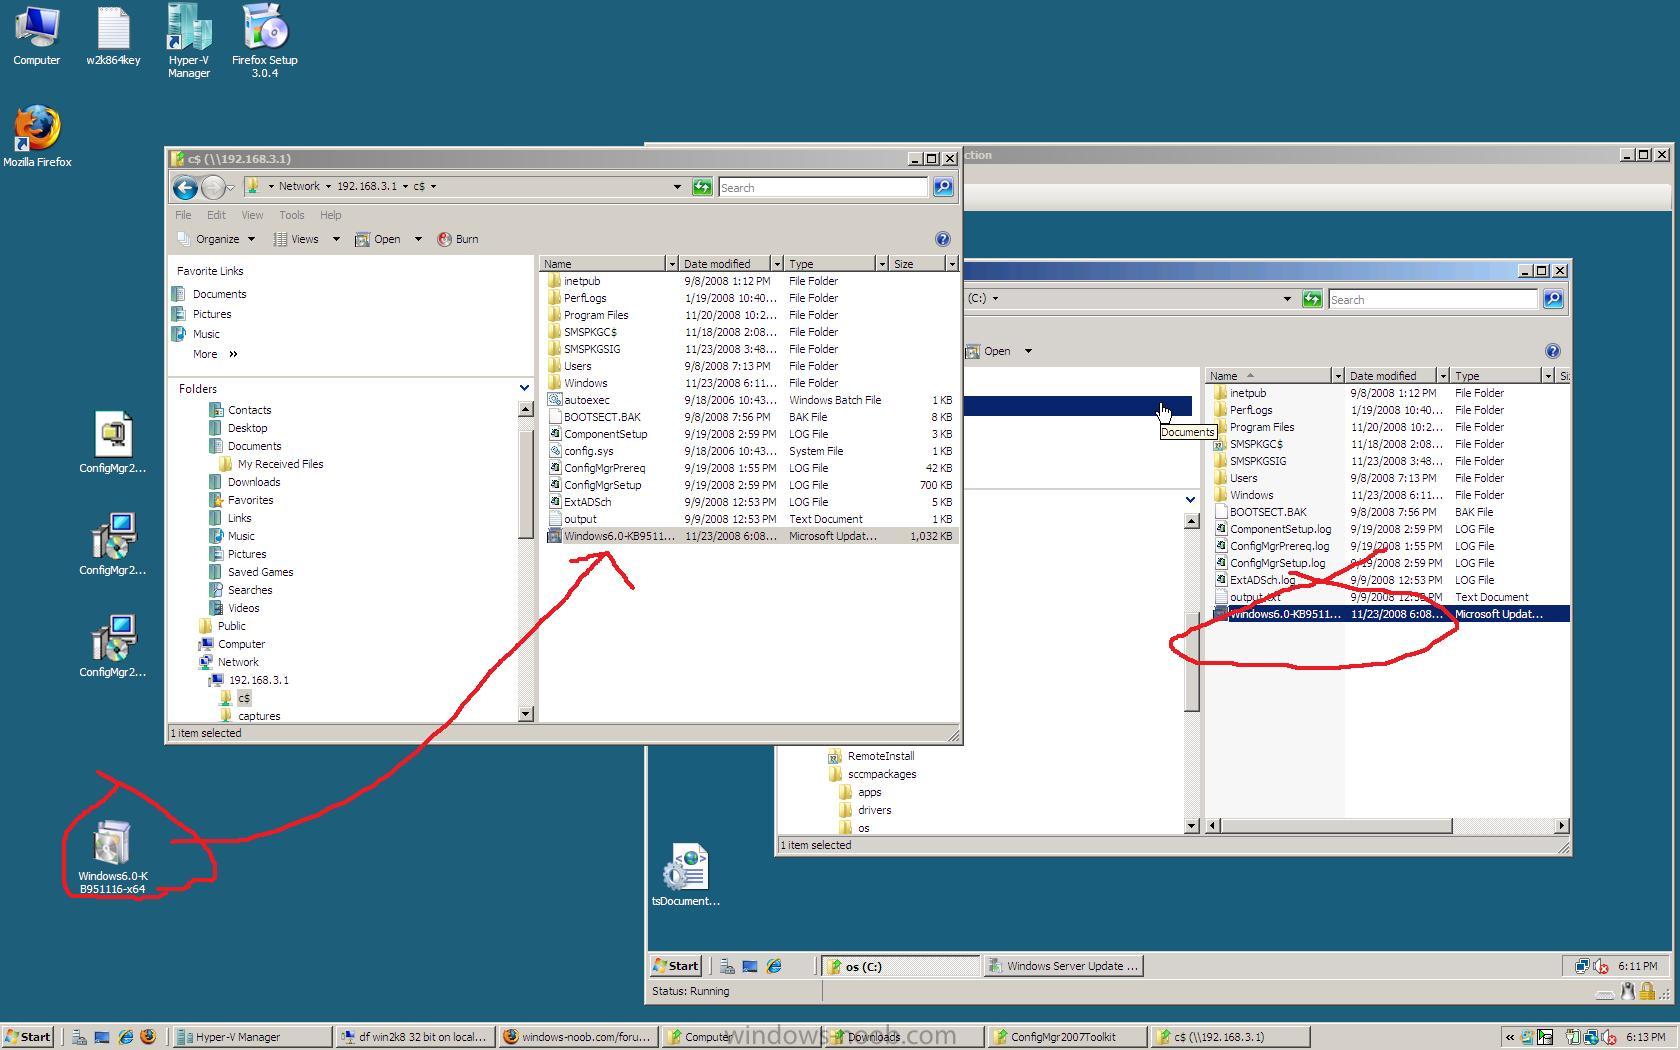
Task: Launch Mozilla Firefox desktop shortcut
Action: tap(37, 136)
